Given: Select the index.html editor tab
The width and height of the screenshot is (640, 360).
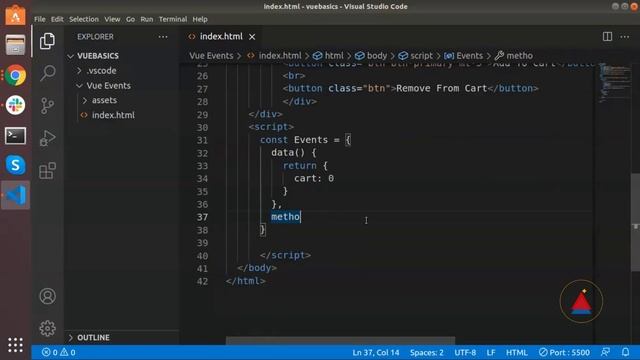Looking at the screenshot, I should pos(221,37).
